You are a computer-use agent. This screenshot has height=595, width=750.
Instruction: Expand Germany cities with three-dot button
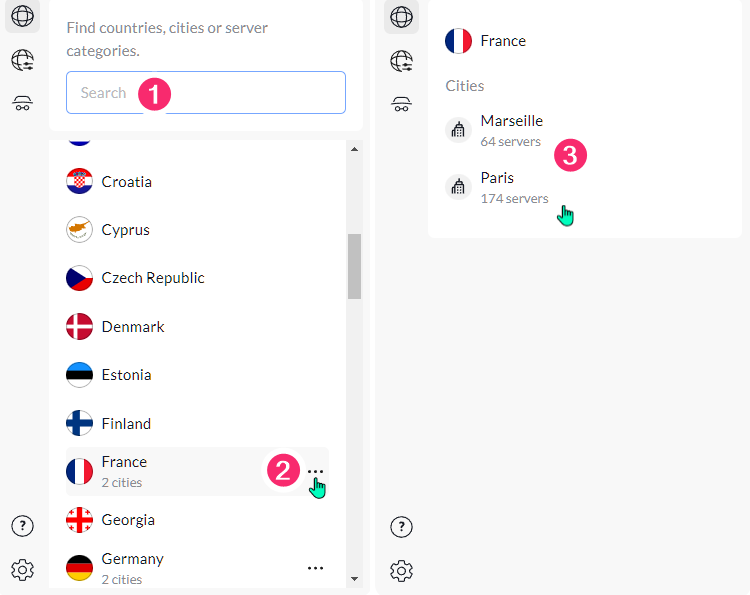coord(316,568)
